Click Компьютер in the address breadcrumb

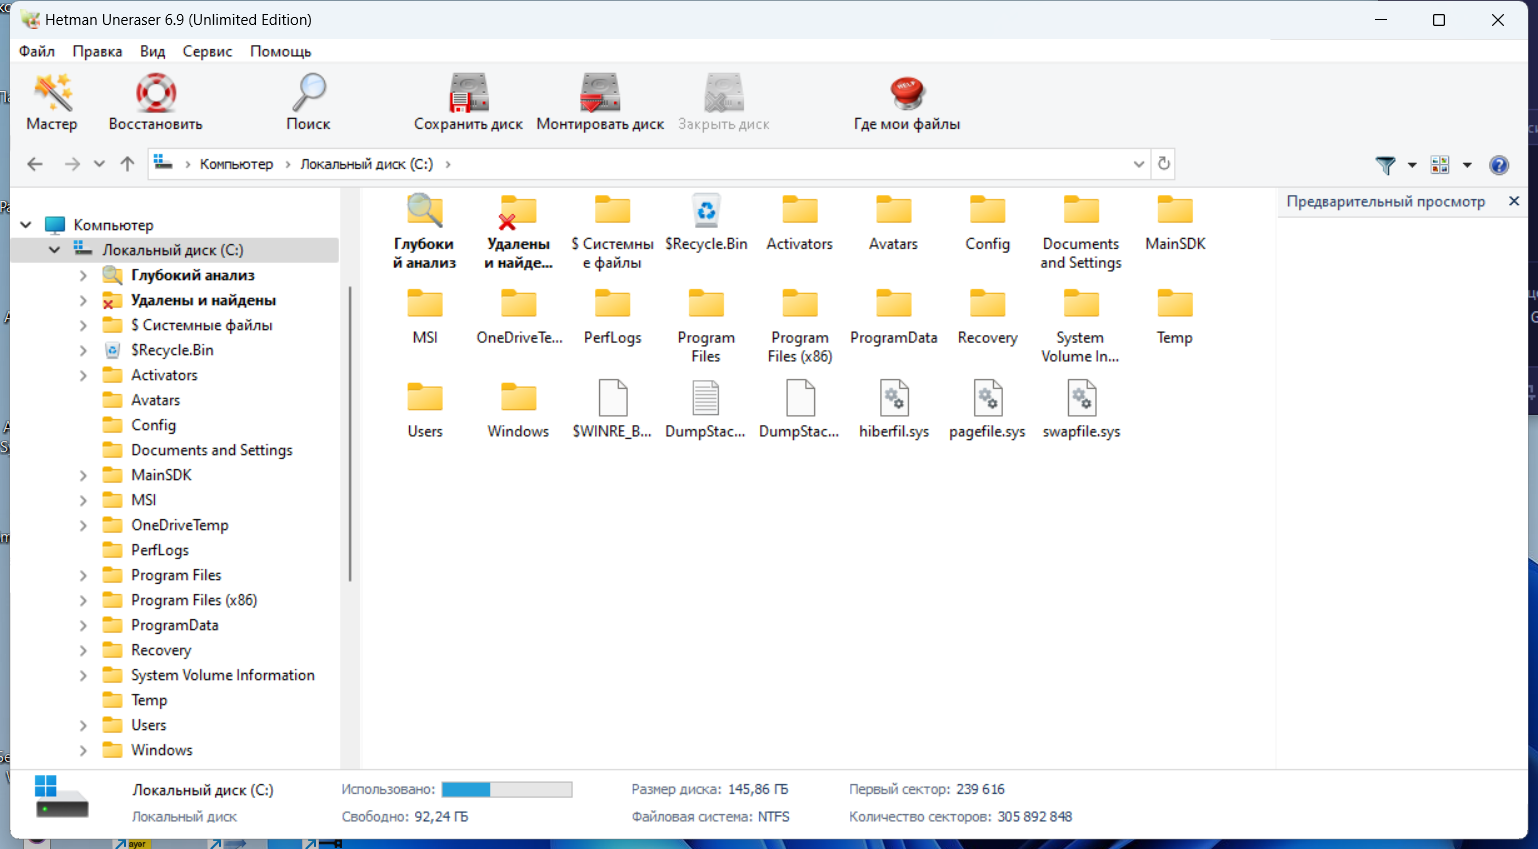[236, 164]
